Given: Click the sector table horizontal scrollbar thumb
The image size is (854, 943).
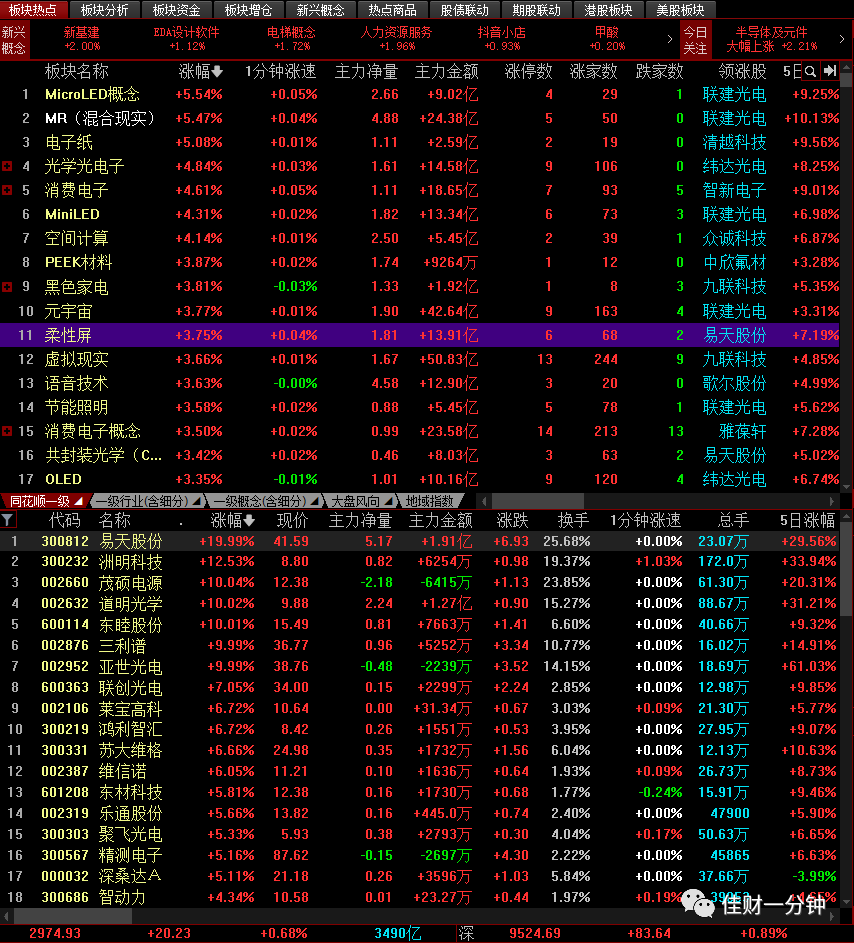Looking at the screenshot, I should click(x=538, y=501).
